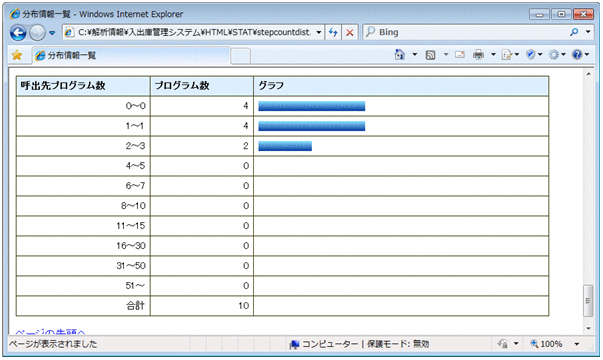Click the 4～5 range cell
The image size is (603, 360).
83,166
